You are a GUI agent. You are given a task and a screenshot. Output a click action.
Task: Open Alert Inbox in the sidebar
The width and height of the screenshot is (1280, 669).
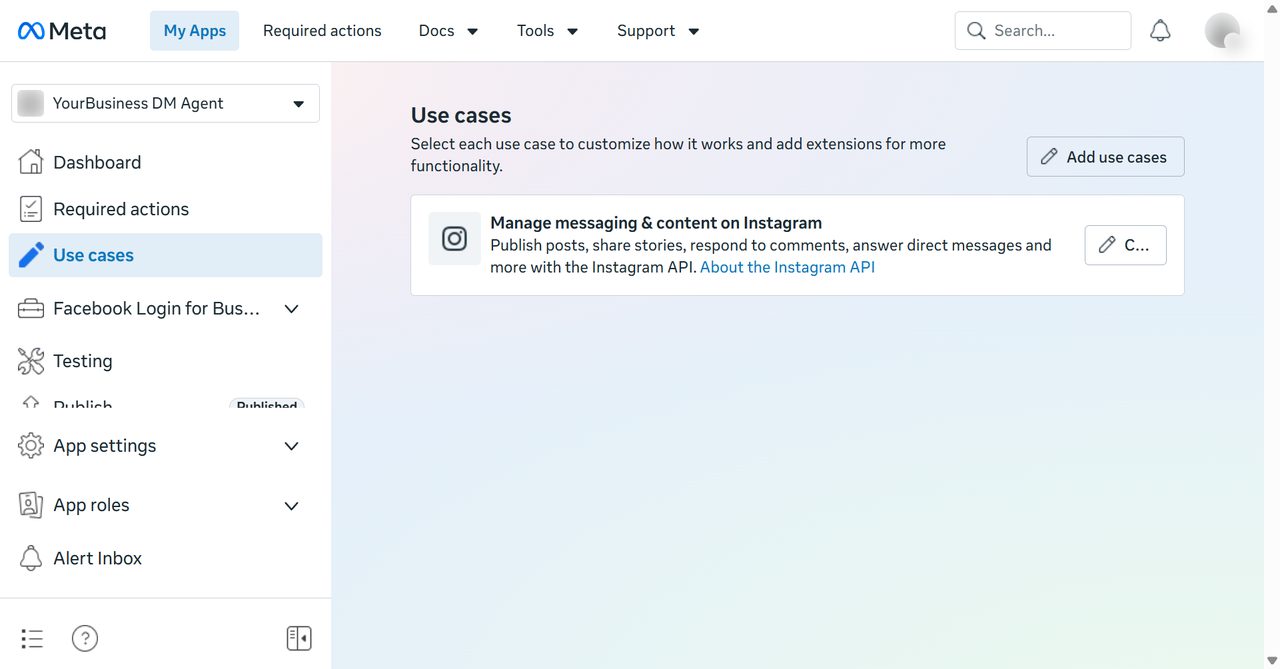point(165,558)
